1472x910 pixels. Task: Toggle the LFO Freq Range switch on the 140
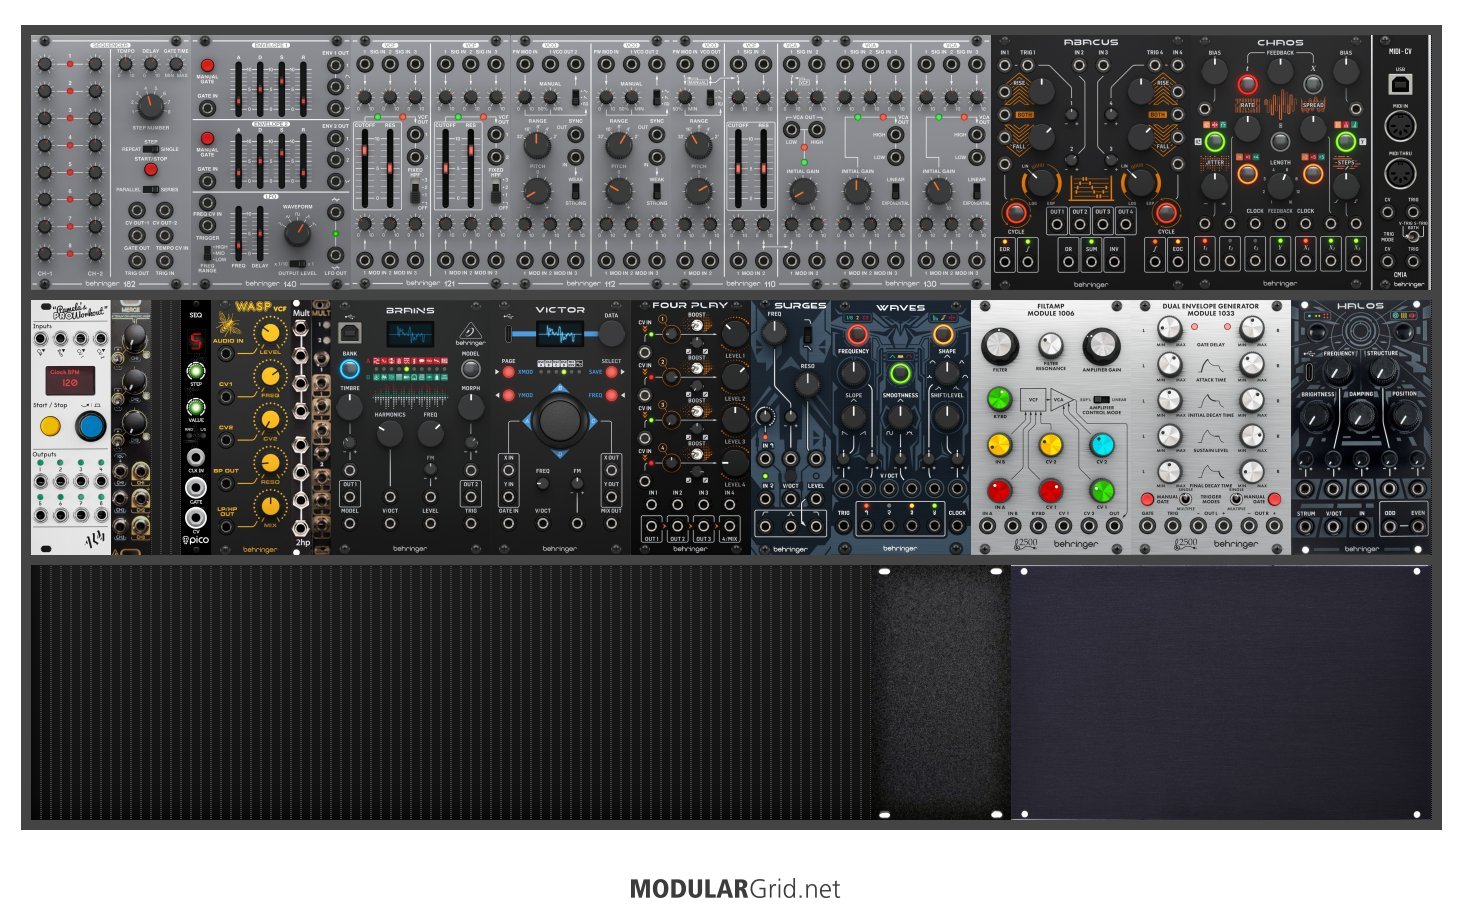pos(206,253)
